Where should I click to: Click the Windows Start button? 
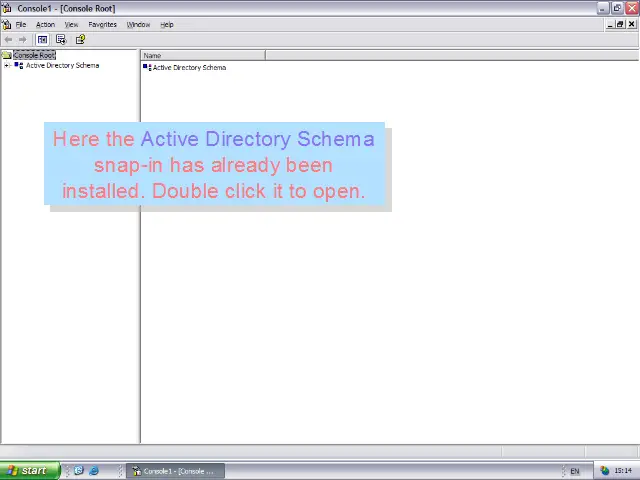[28, 471]
